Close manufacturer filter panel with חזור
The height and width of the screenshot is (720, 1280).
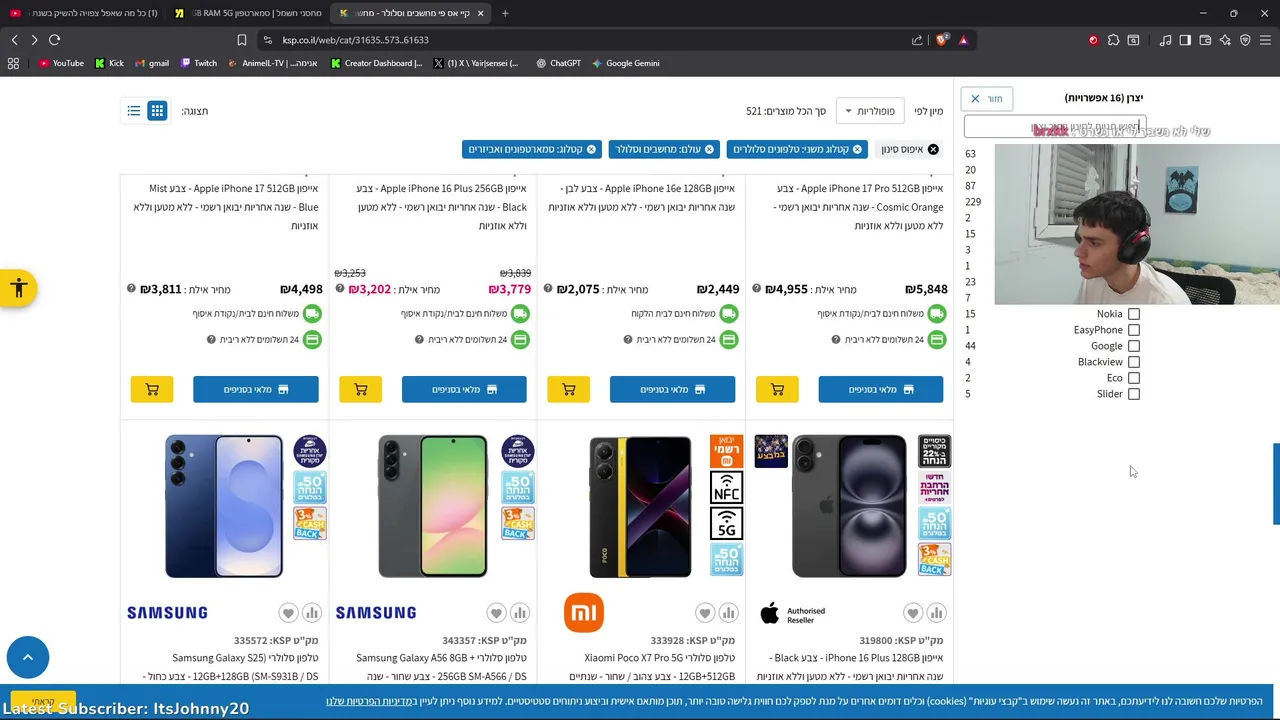coord(987,98)
